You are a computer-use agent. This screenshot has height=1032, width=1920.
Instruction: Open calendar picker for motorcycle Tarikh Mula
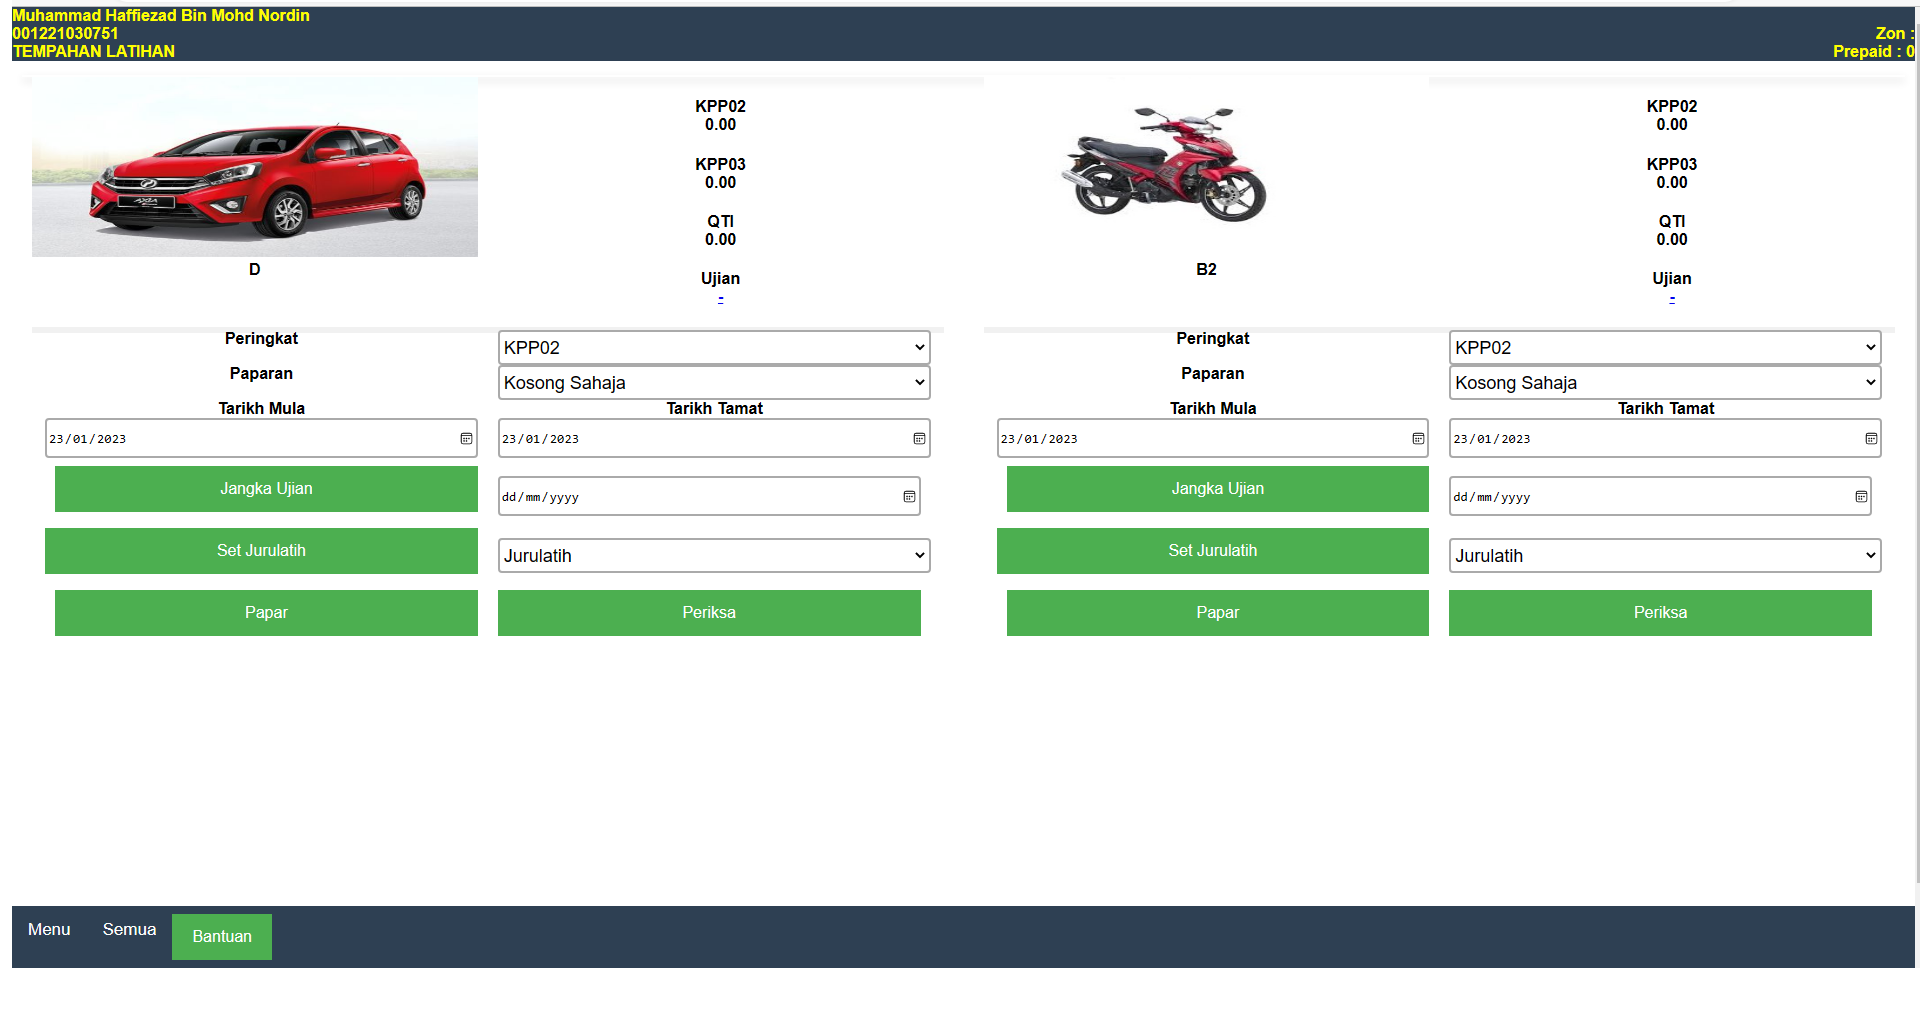click(x=1418, y=439)
